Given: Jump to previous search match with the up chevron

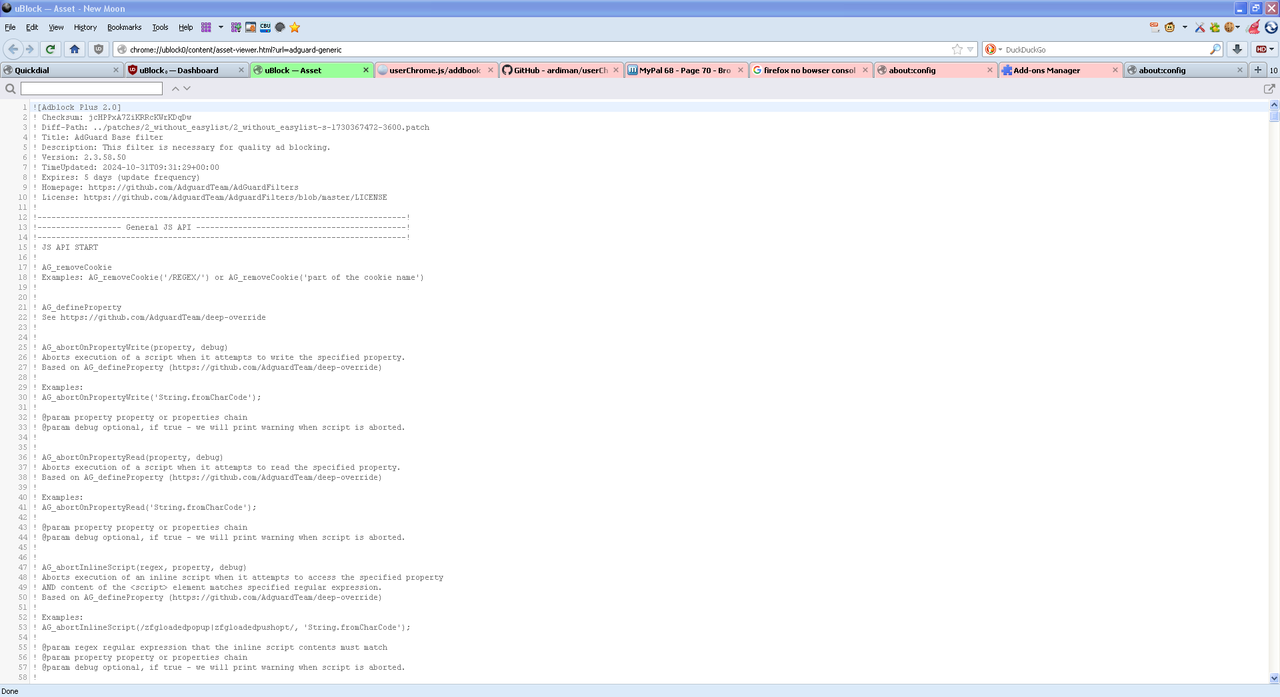Looking at the screenshot, I should pos(175,89).
